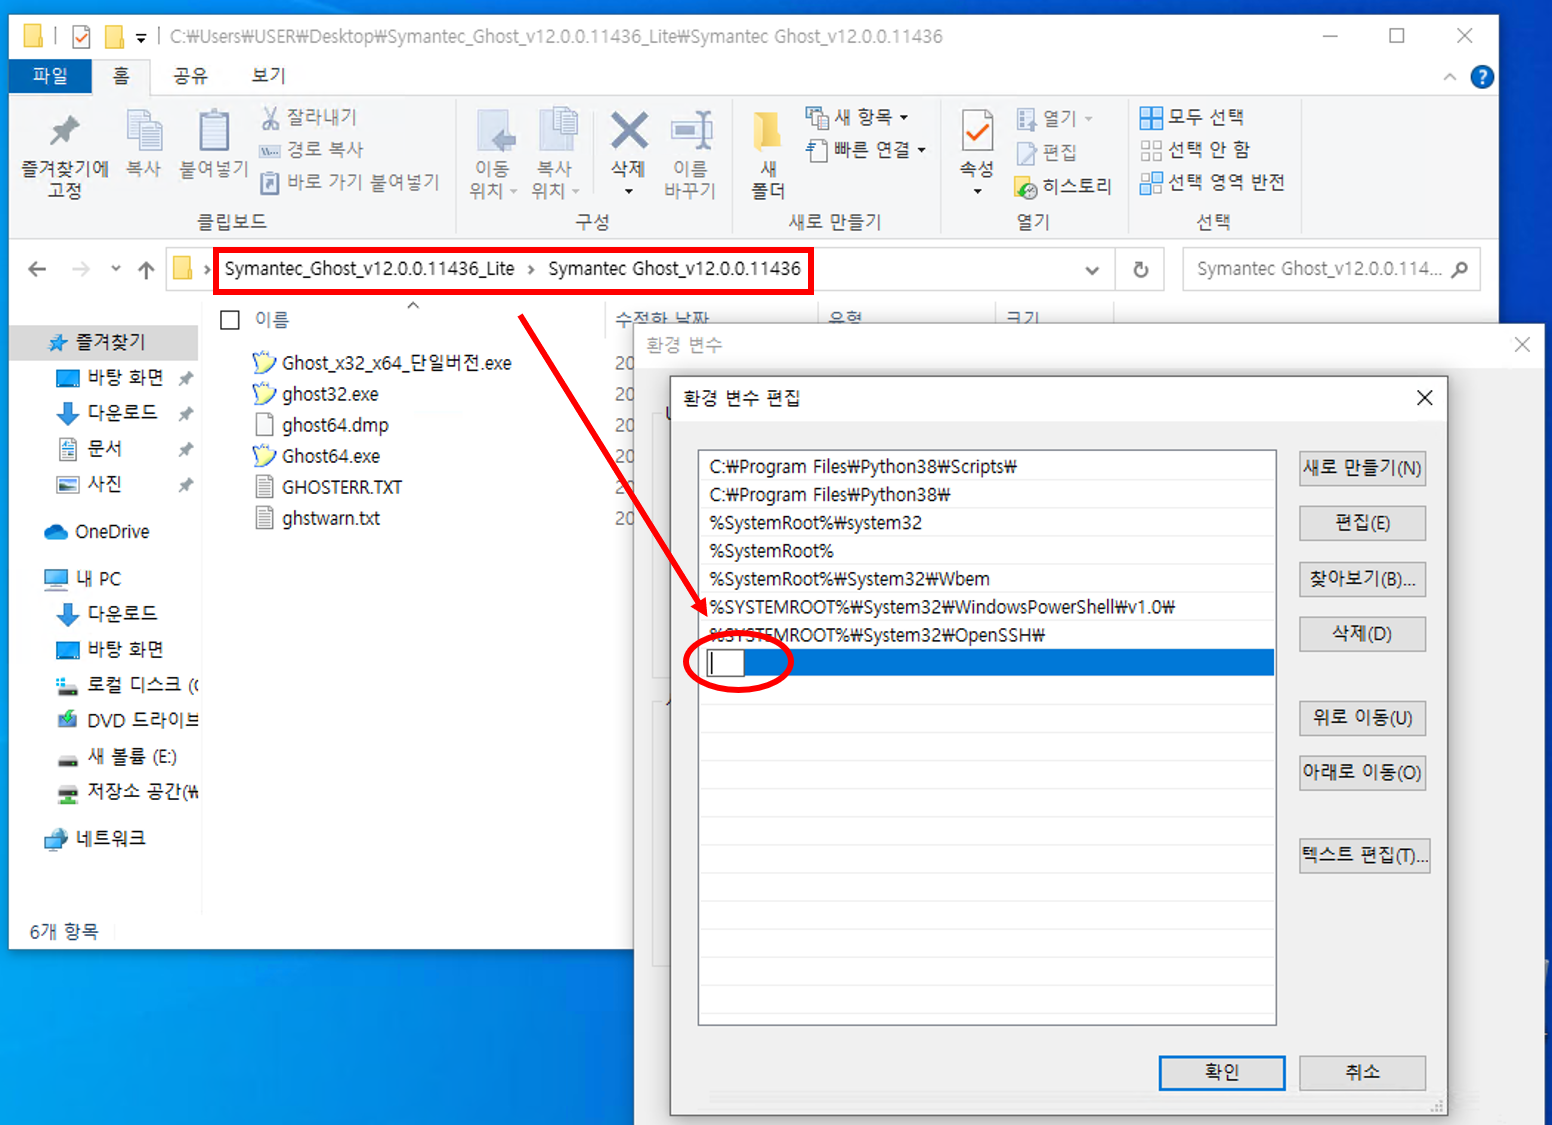Viewport: 1552px width, 1125px height.
Task: Click History (히스토리) in the ribbon
Action: (x=1063, y=186)
